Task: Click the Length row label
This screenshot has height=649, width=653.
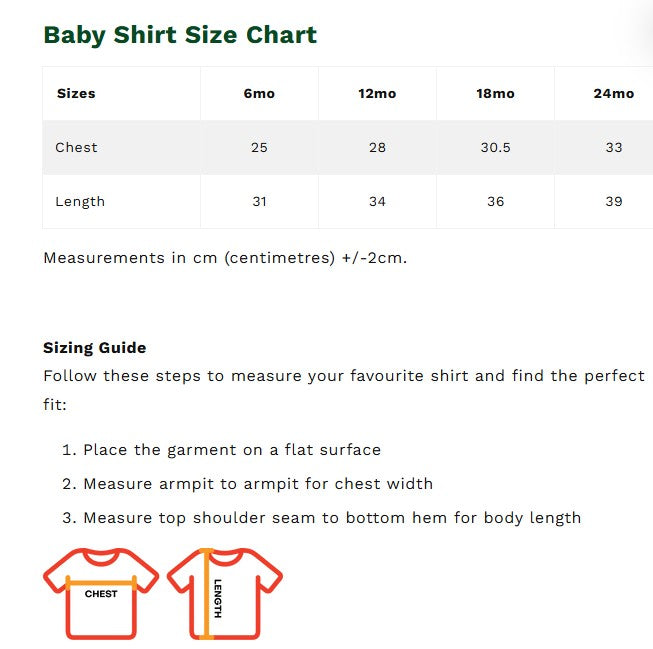Action: click(x=80, y=202)
